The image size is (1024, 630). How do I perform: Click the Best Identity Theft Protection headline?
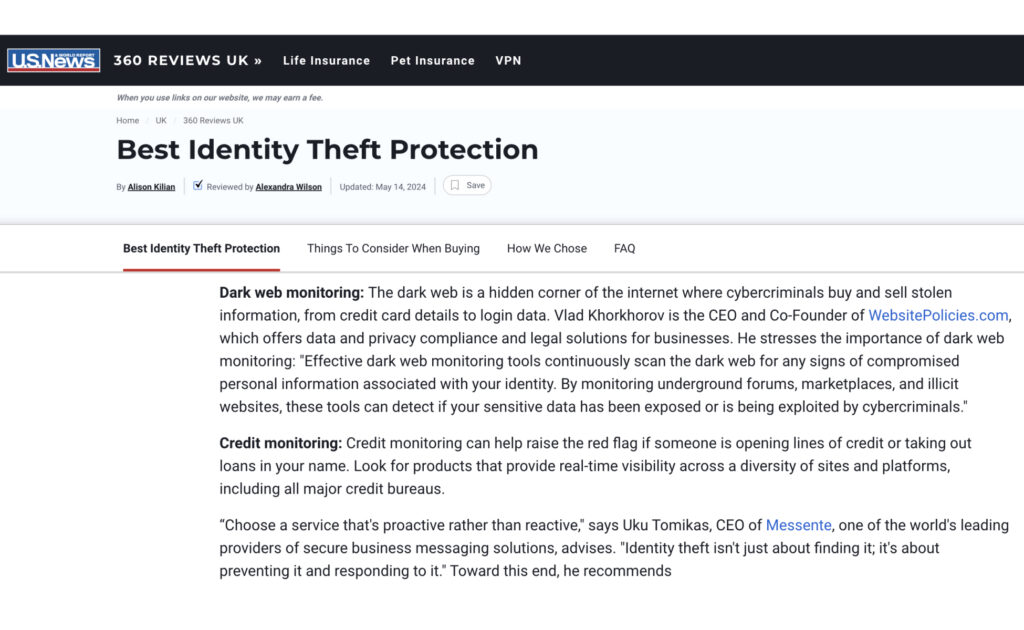pos(327,150)
